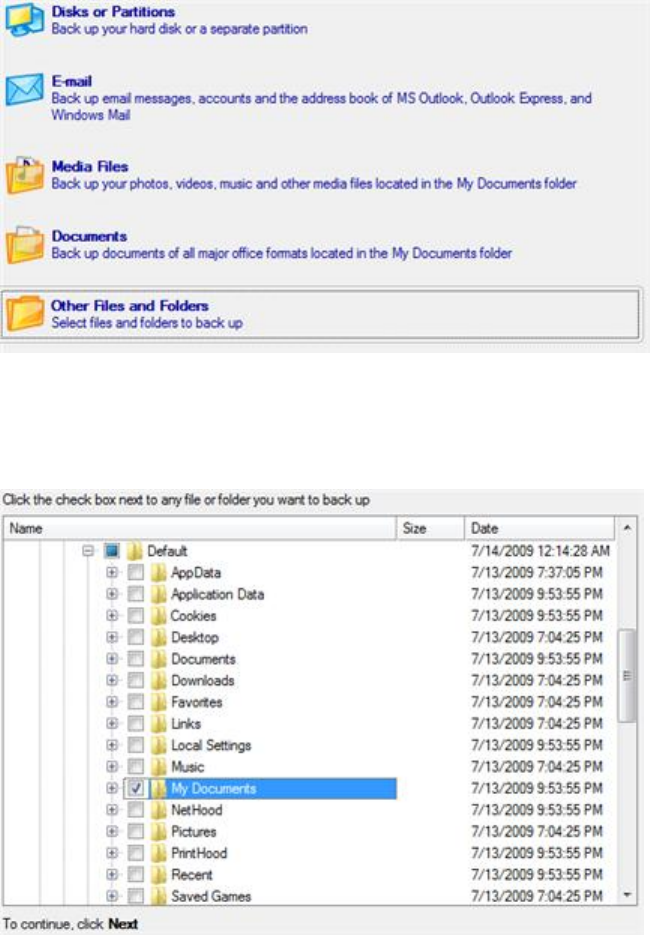Click the vertical scrollbar thumb

coord(627,675)
